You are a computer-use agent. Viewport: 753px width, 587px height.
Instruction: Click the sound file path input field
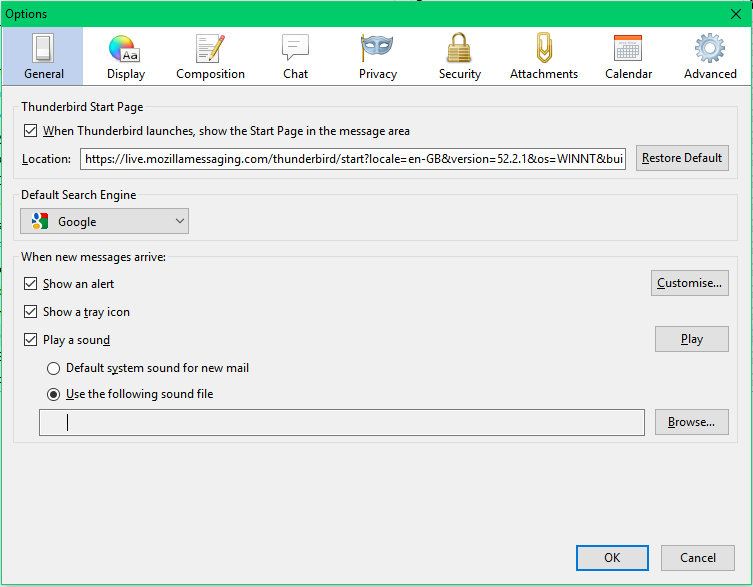[x=342, y=422]
